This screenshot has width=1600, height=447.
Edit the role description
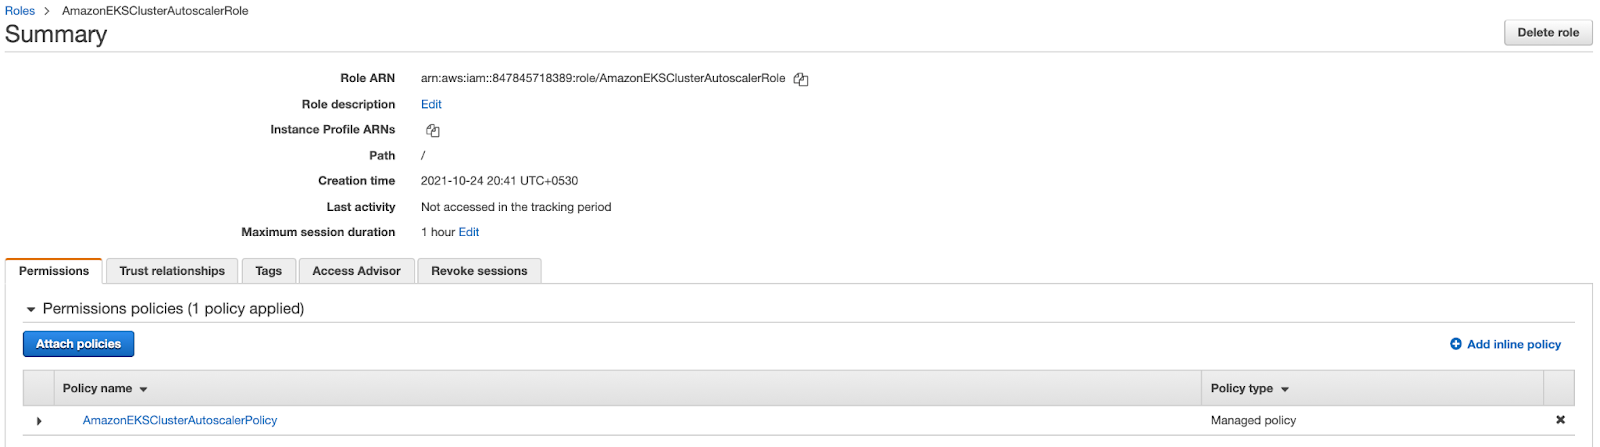click(x=431, y=104)
